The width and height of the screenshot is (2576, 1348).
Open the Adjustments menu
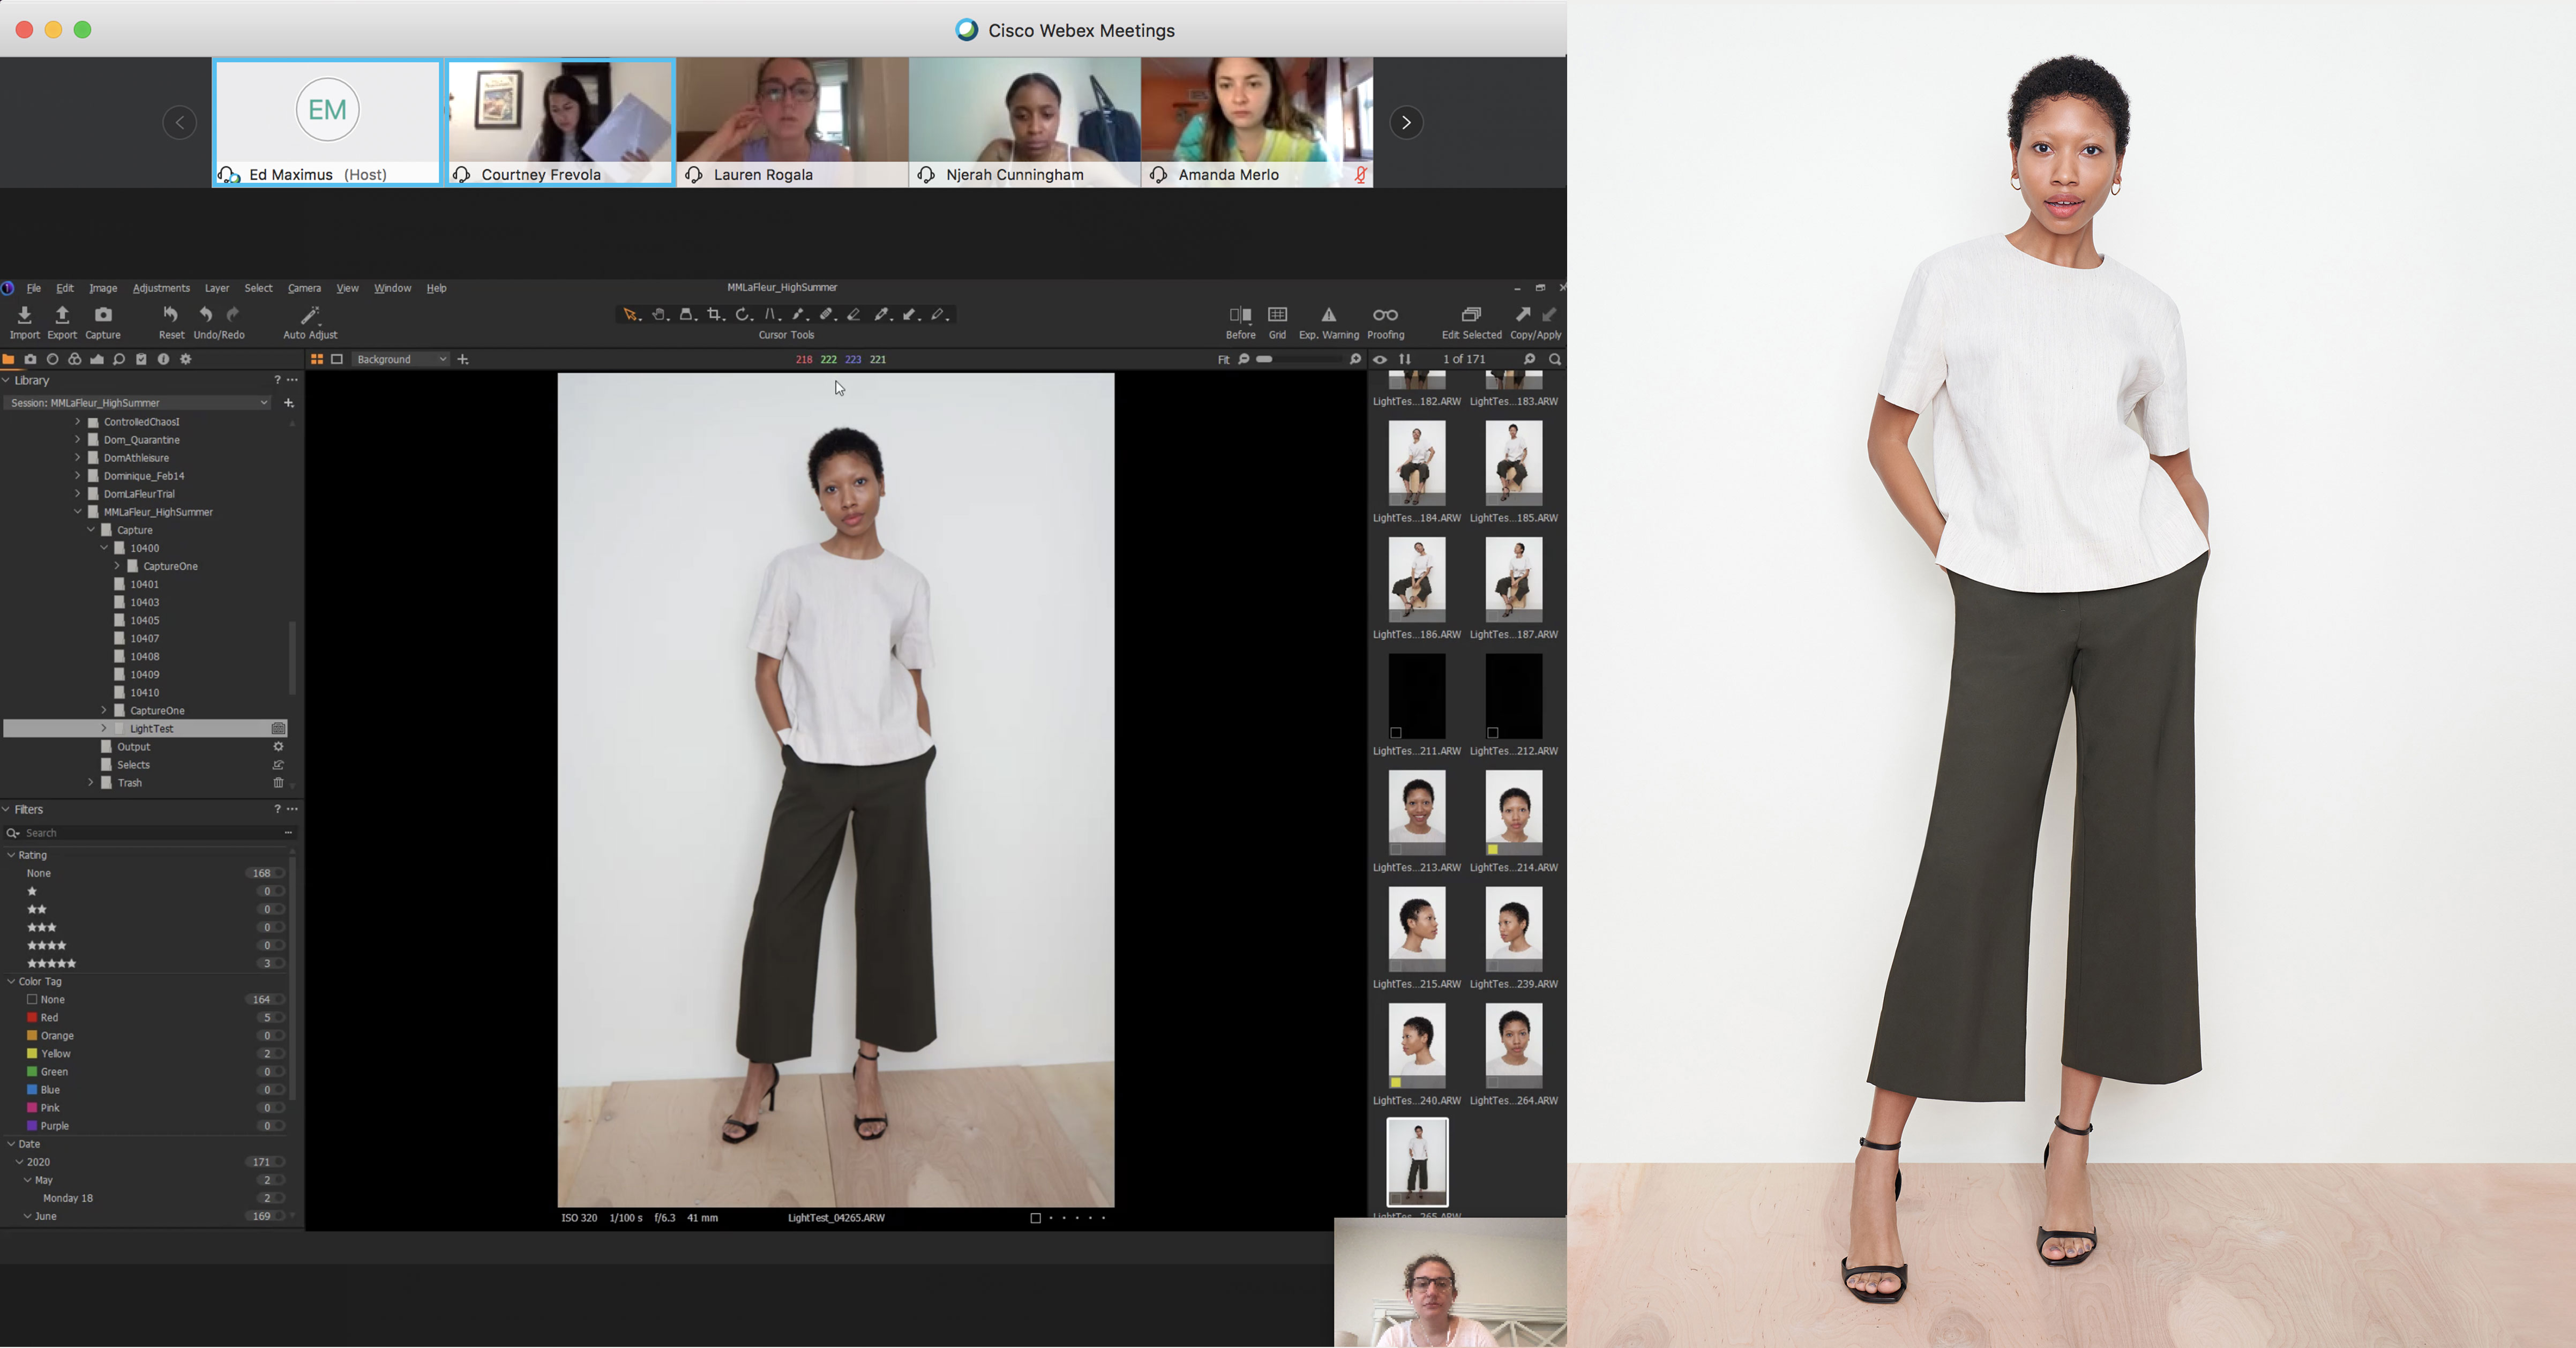point(161,288)
